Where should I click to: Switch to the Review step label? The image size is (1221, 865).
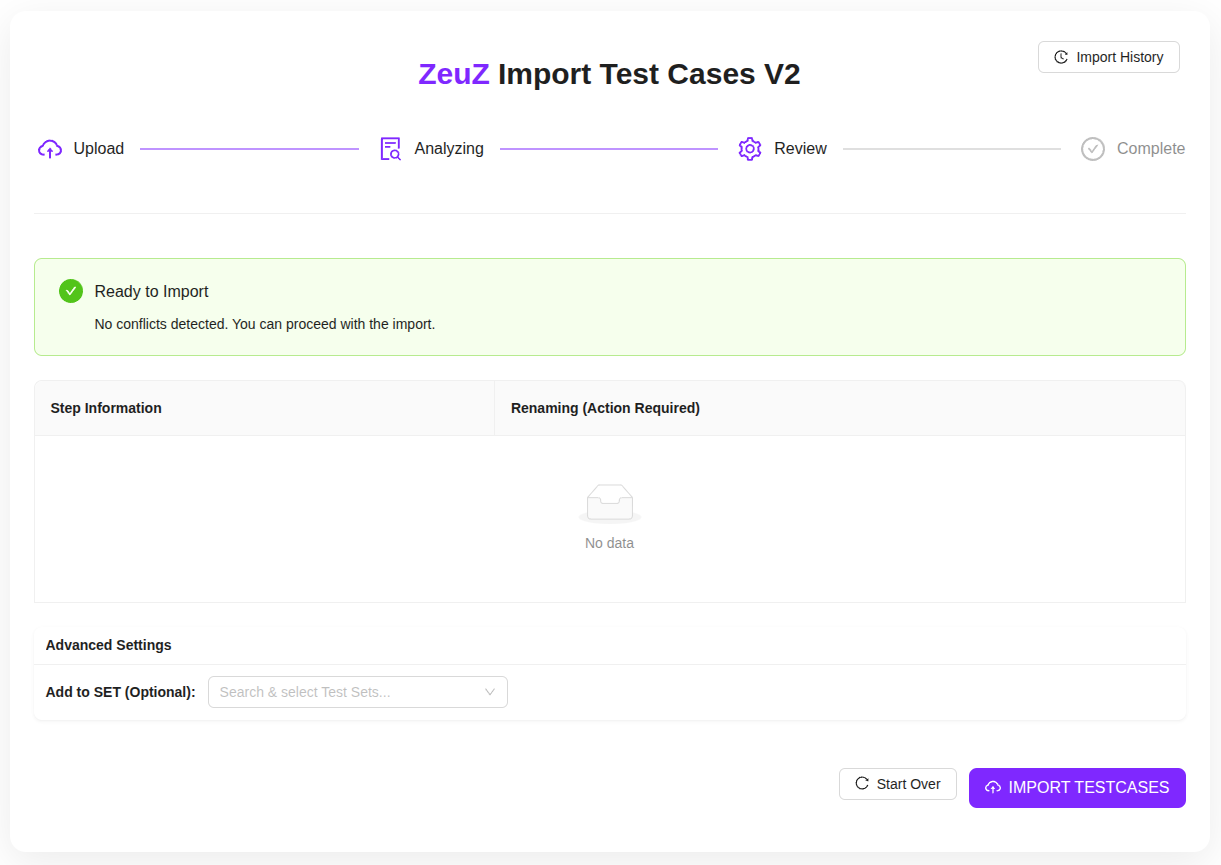[x=800, y=149]
